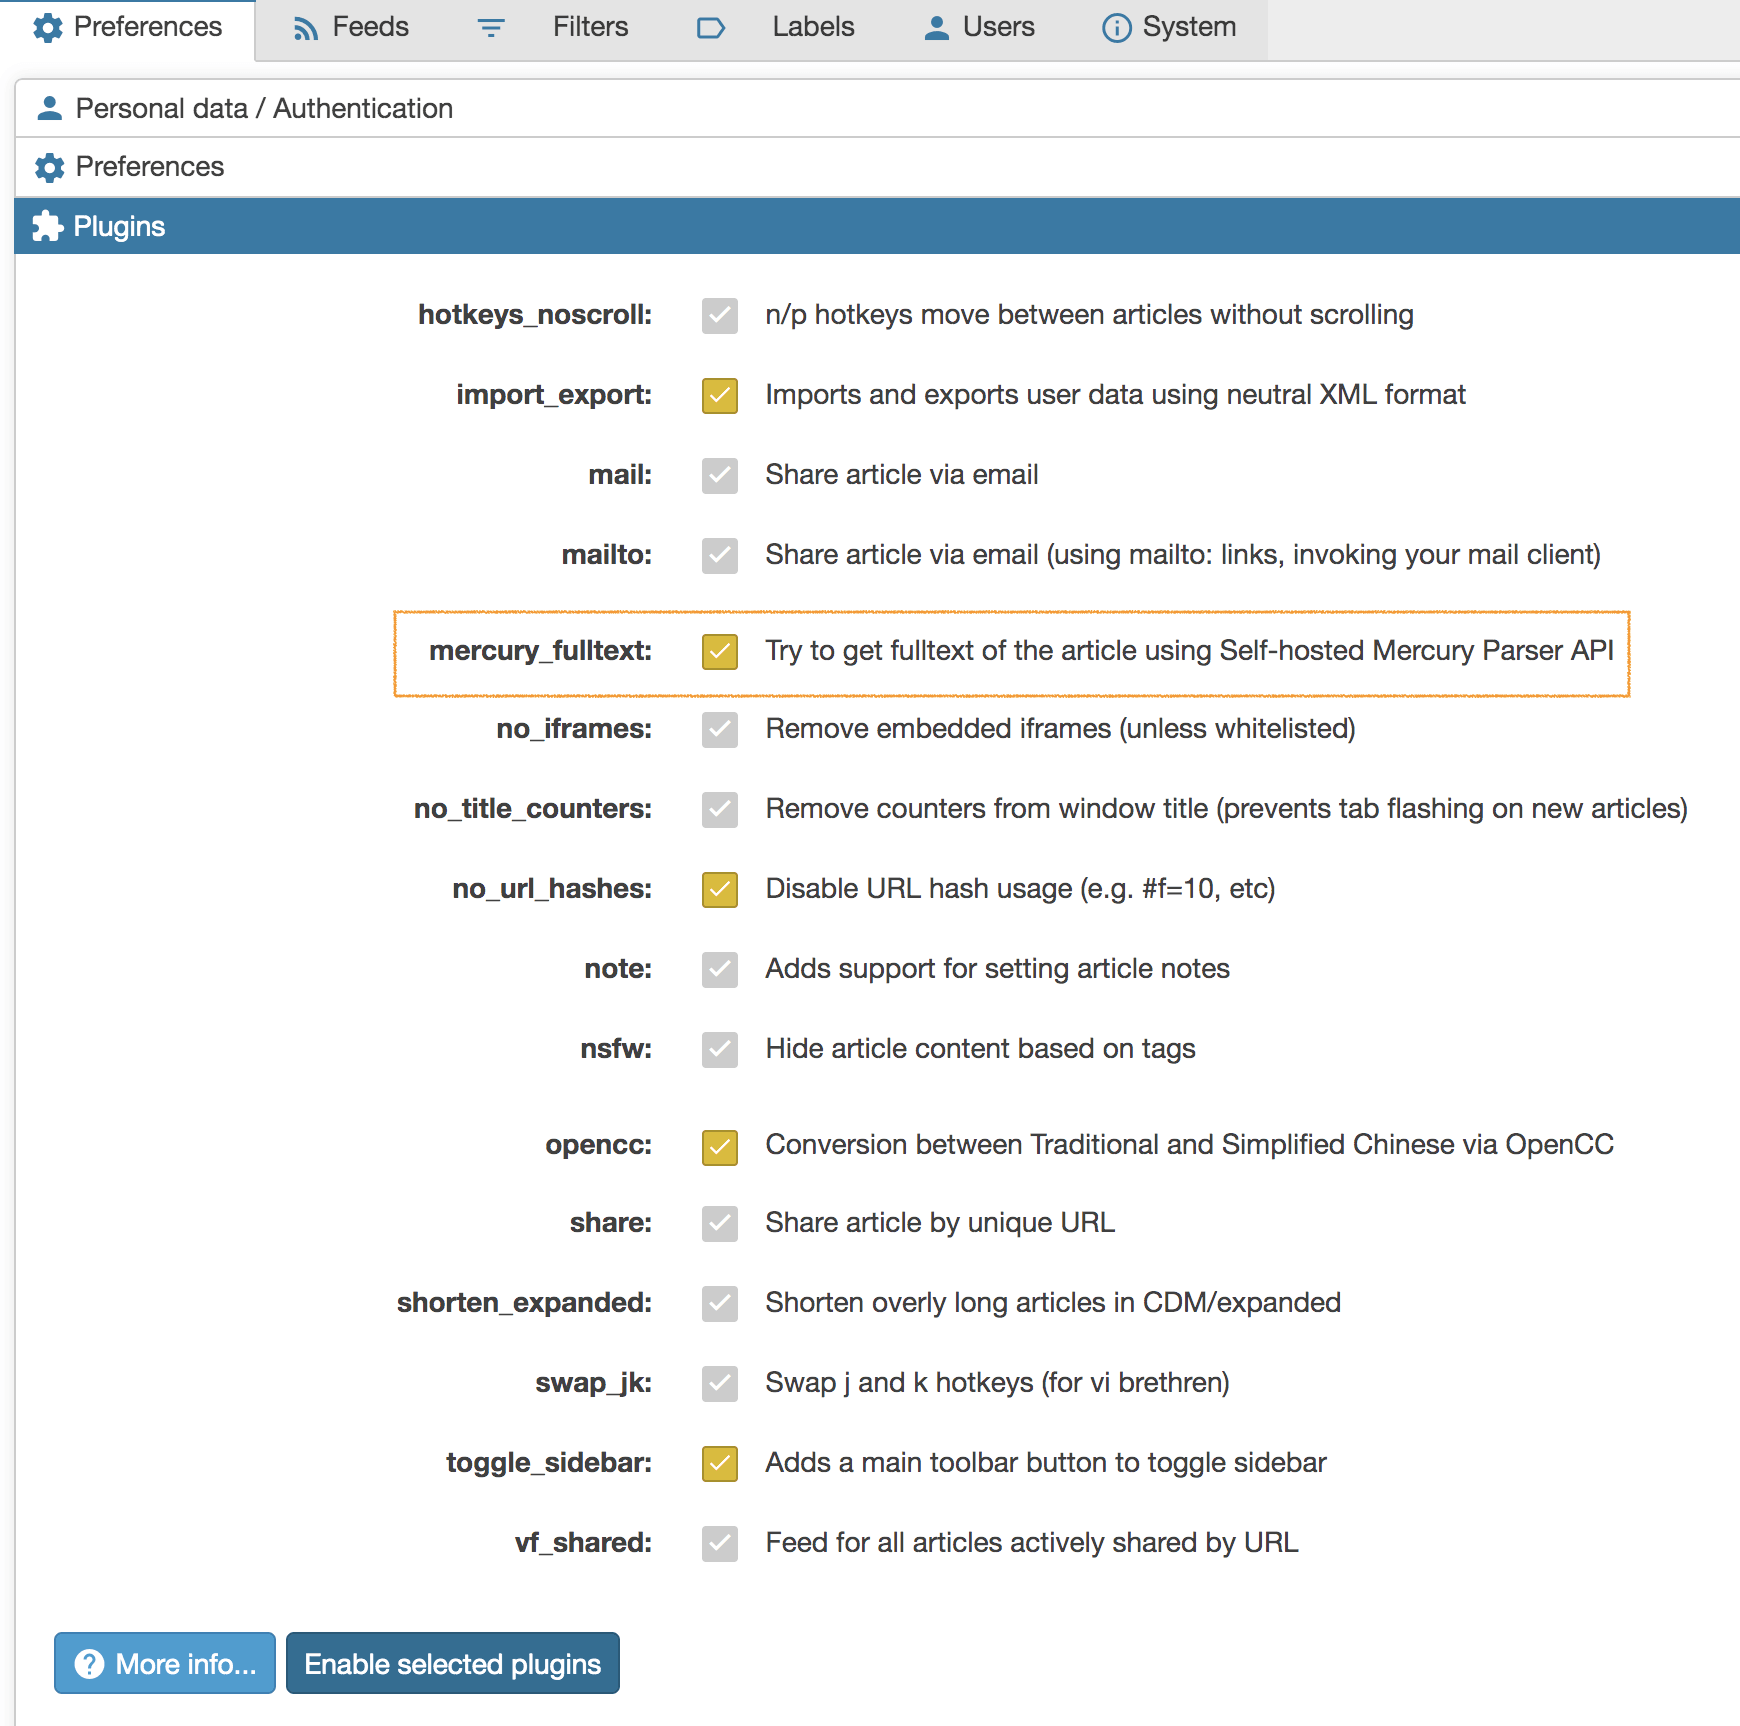Click 'Share article via email' description
1740x1726 pixels.
(902, 475)
